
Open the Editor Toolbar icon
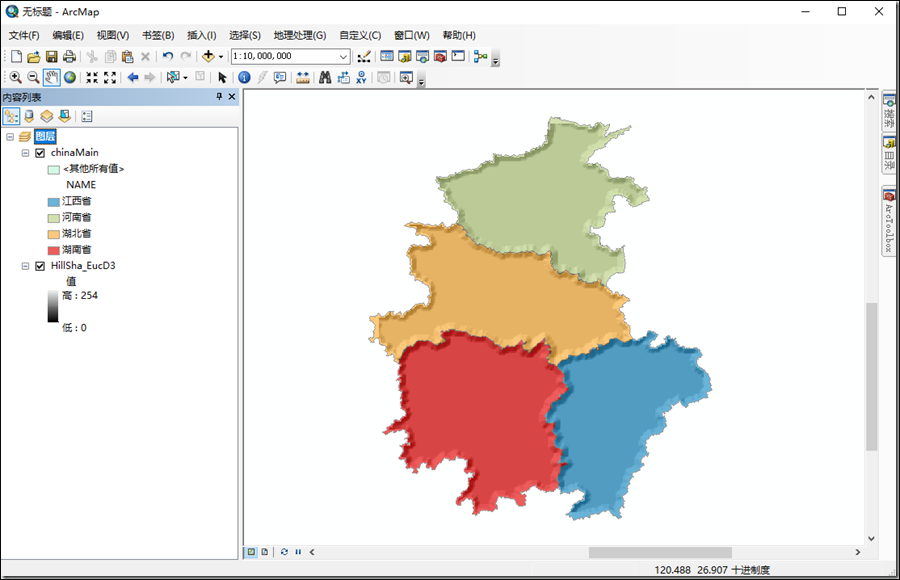365,56
